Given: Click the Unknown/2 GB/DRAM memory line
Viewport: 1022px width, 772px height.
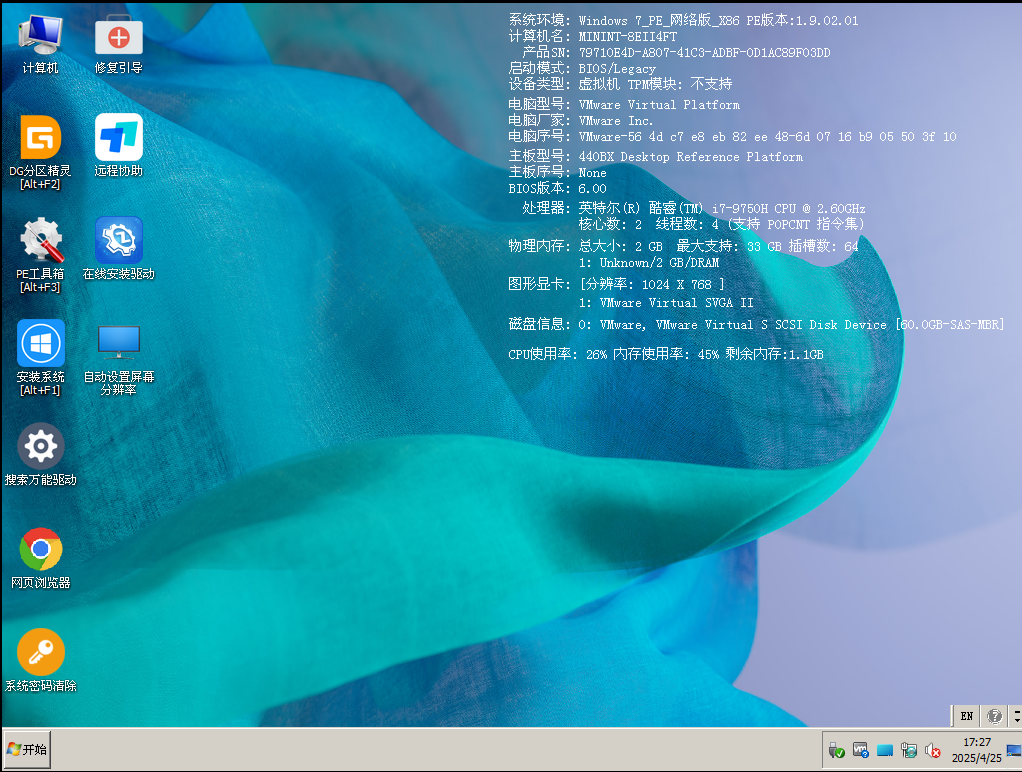Looking at the screenshot, I should [x=649, y=263].
